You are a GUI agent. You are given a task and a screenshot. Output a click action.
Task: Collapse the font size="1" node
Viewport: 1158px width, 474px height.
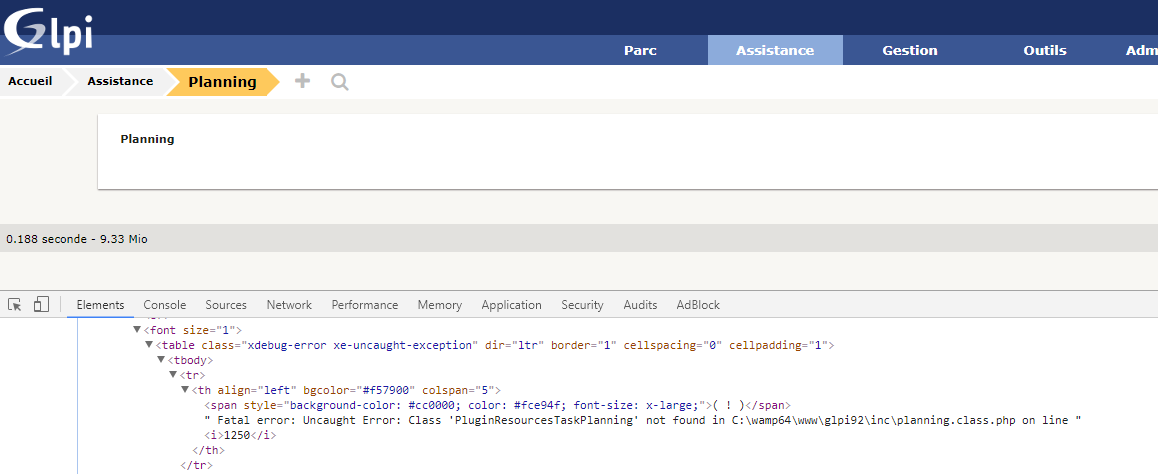point(137,330)
